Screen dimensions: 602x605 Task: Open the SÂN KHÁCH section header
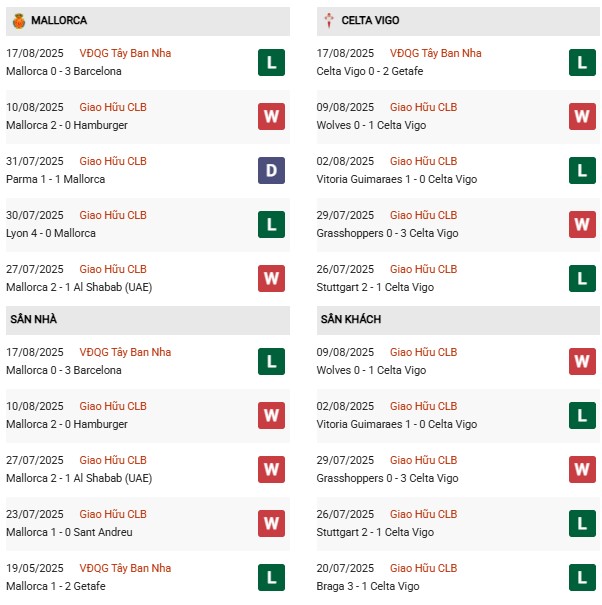(x=458, y=320)
